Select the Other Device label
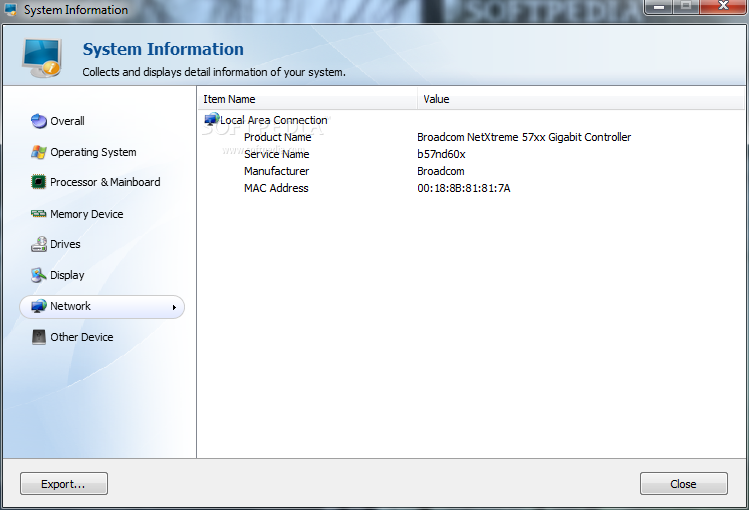 pos(82,337)
